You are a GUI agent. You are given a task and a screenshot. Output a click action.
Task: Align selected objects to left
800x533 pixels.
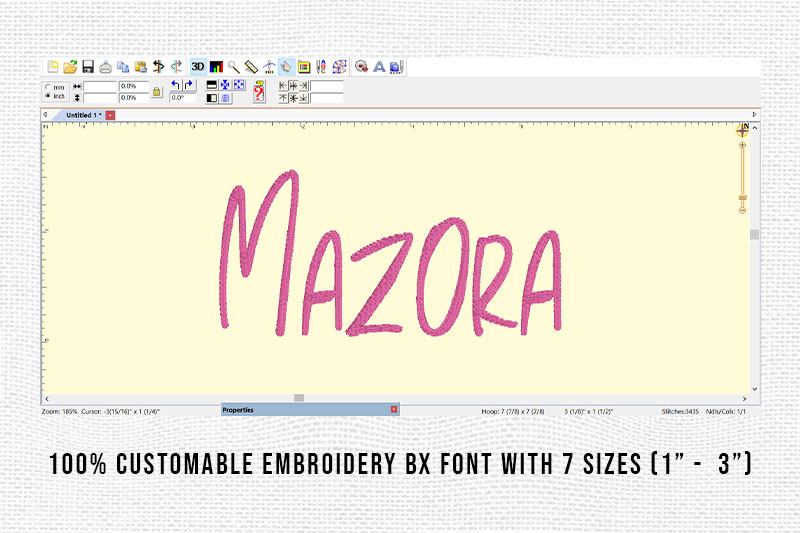[283, 86]
